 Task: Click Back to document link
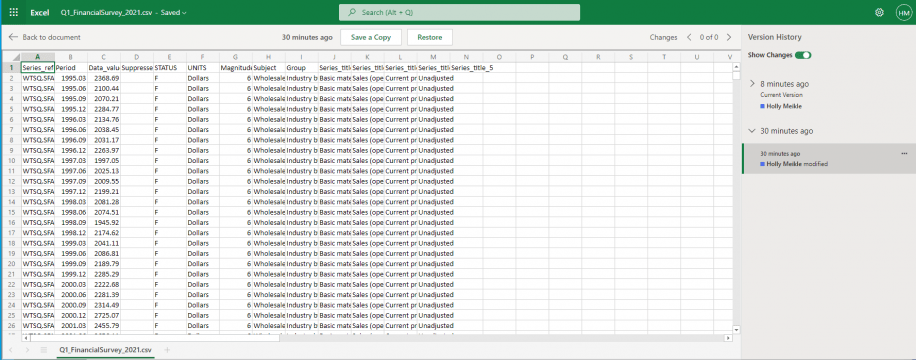51,37
